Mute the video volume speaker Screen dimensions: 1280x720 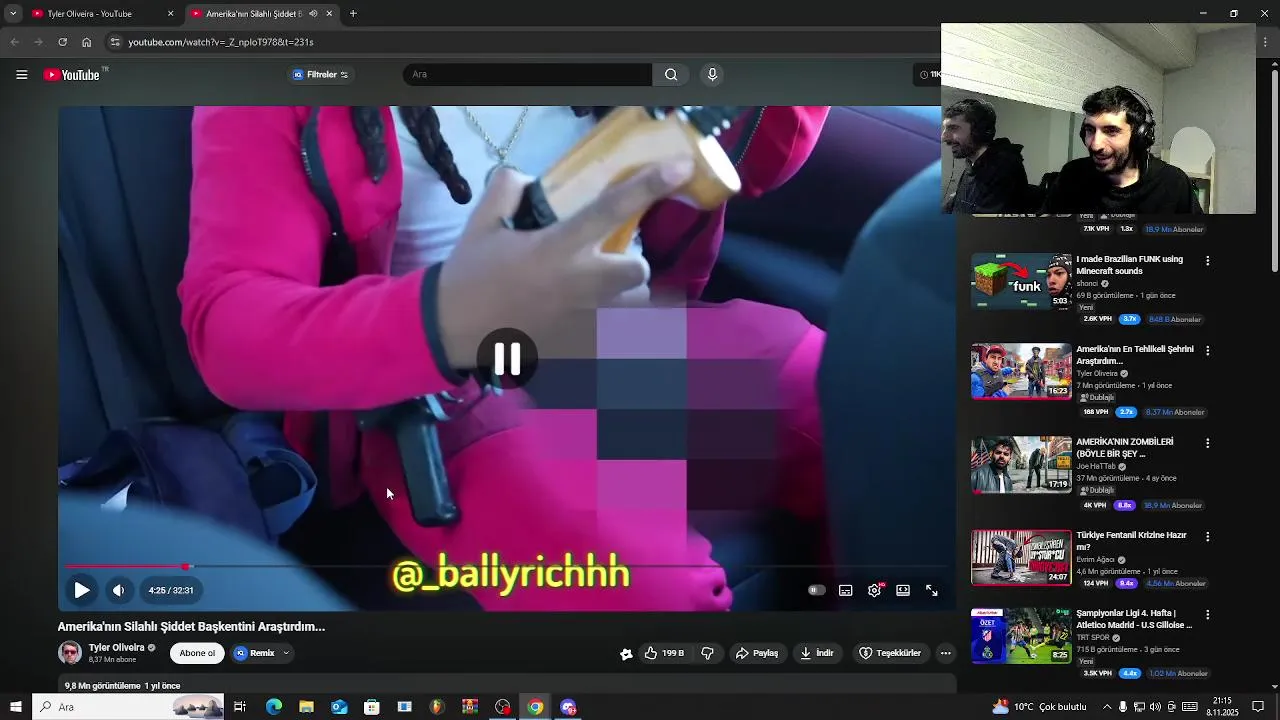tap(118, 590)
